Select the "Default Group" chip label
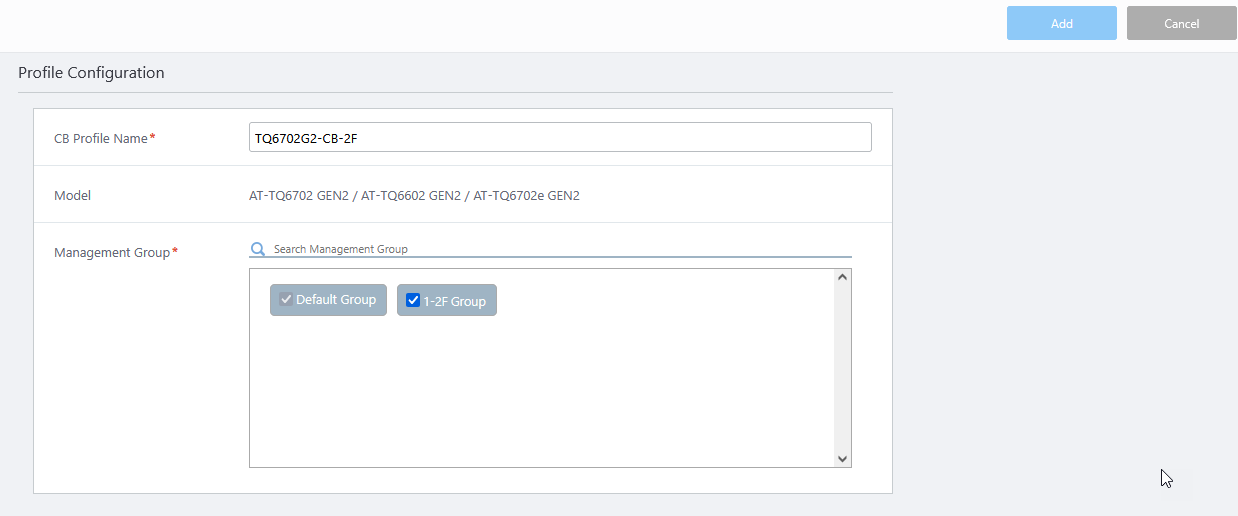The width and height of the screenshot is (1238, 516). point(336,300)
